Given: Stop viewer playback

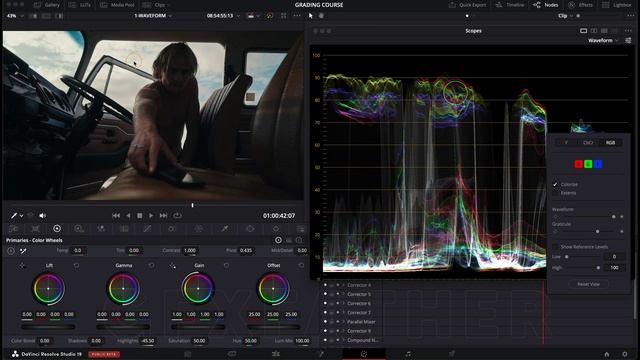Looking at the screenshot, I should coord(140,216).
